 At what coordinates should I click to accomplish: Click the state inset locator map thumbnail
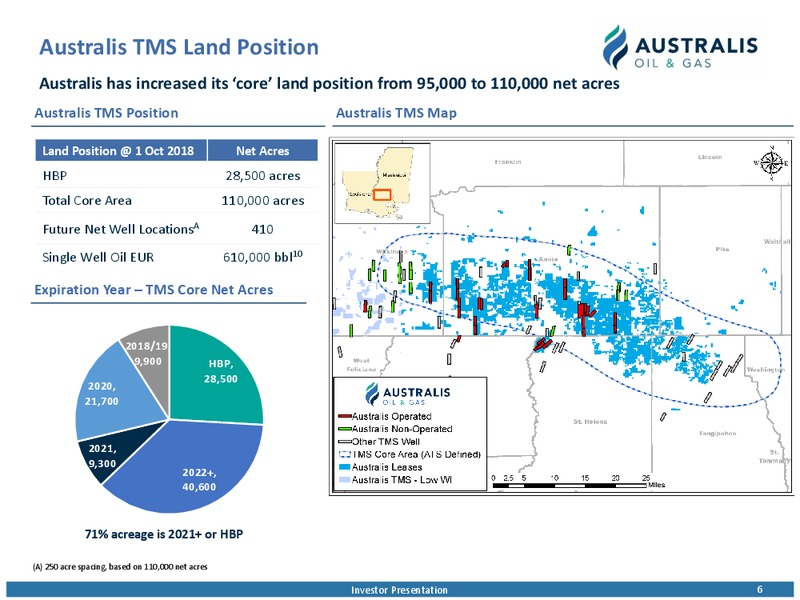point(382,183)
